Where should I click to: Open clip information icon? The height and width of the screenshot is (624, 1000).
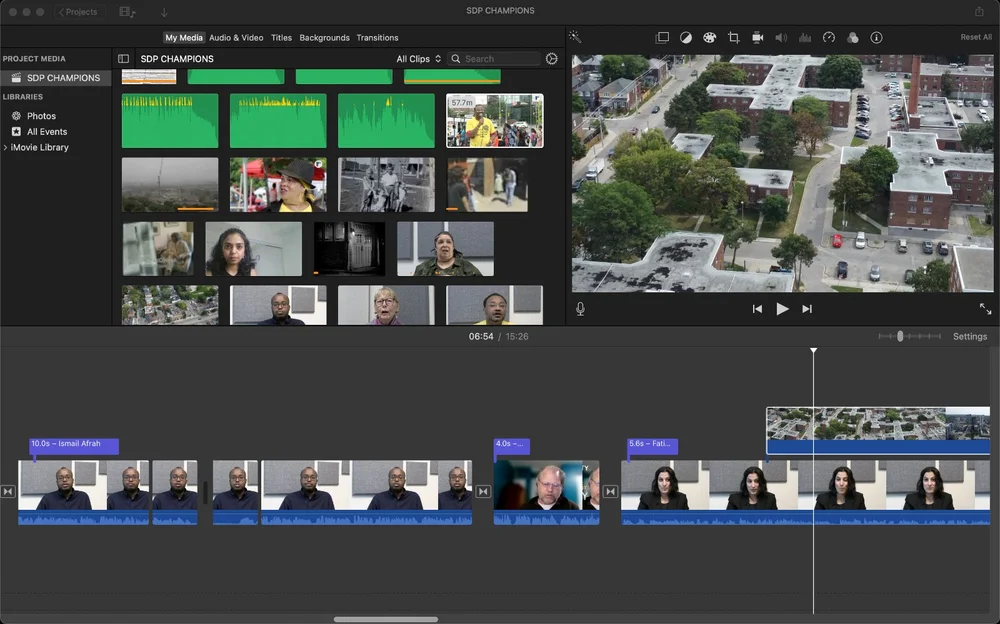[x=876, y=38]
